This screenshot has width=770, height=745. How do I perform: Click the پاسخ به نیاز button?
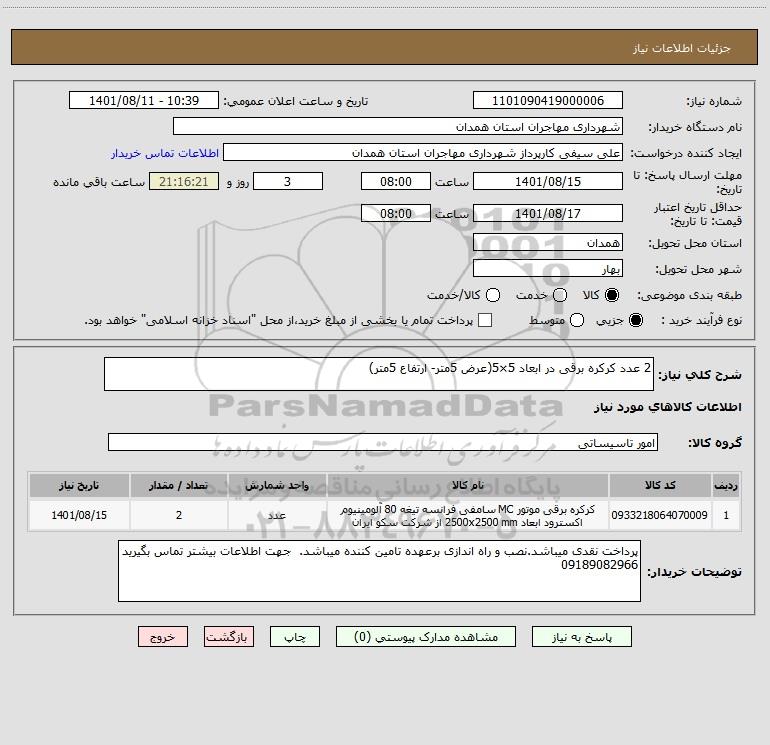tap(582, 636)
